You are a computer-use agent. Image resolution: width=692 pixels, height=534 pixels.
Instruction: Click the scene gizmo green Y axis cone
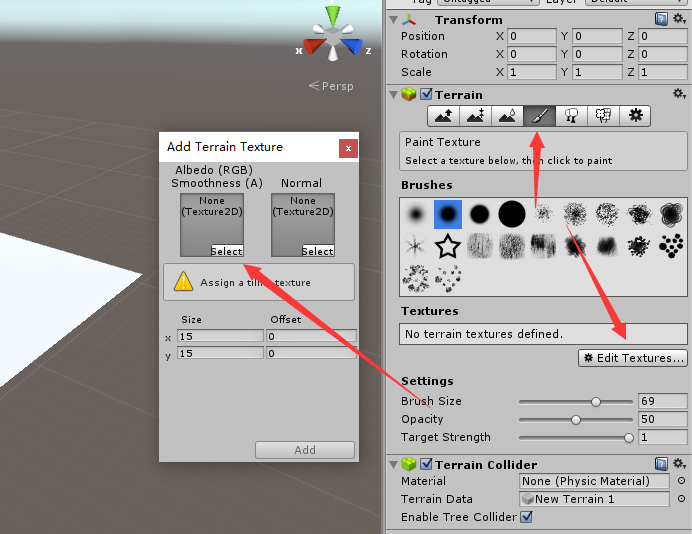(x=333, y=15)
